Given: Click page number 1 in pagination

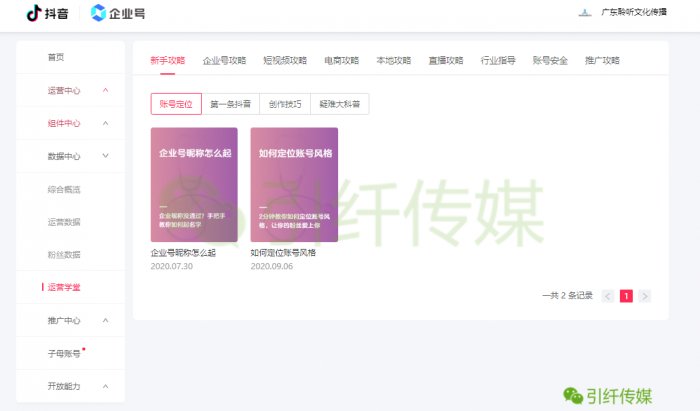Looking at the screenshot, I should tap(626, 296).
